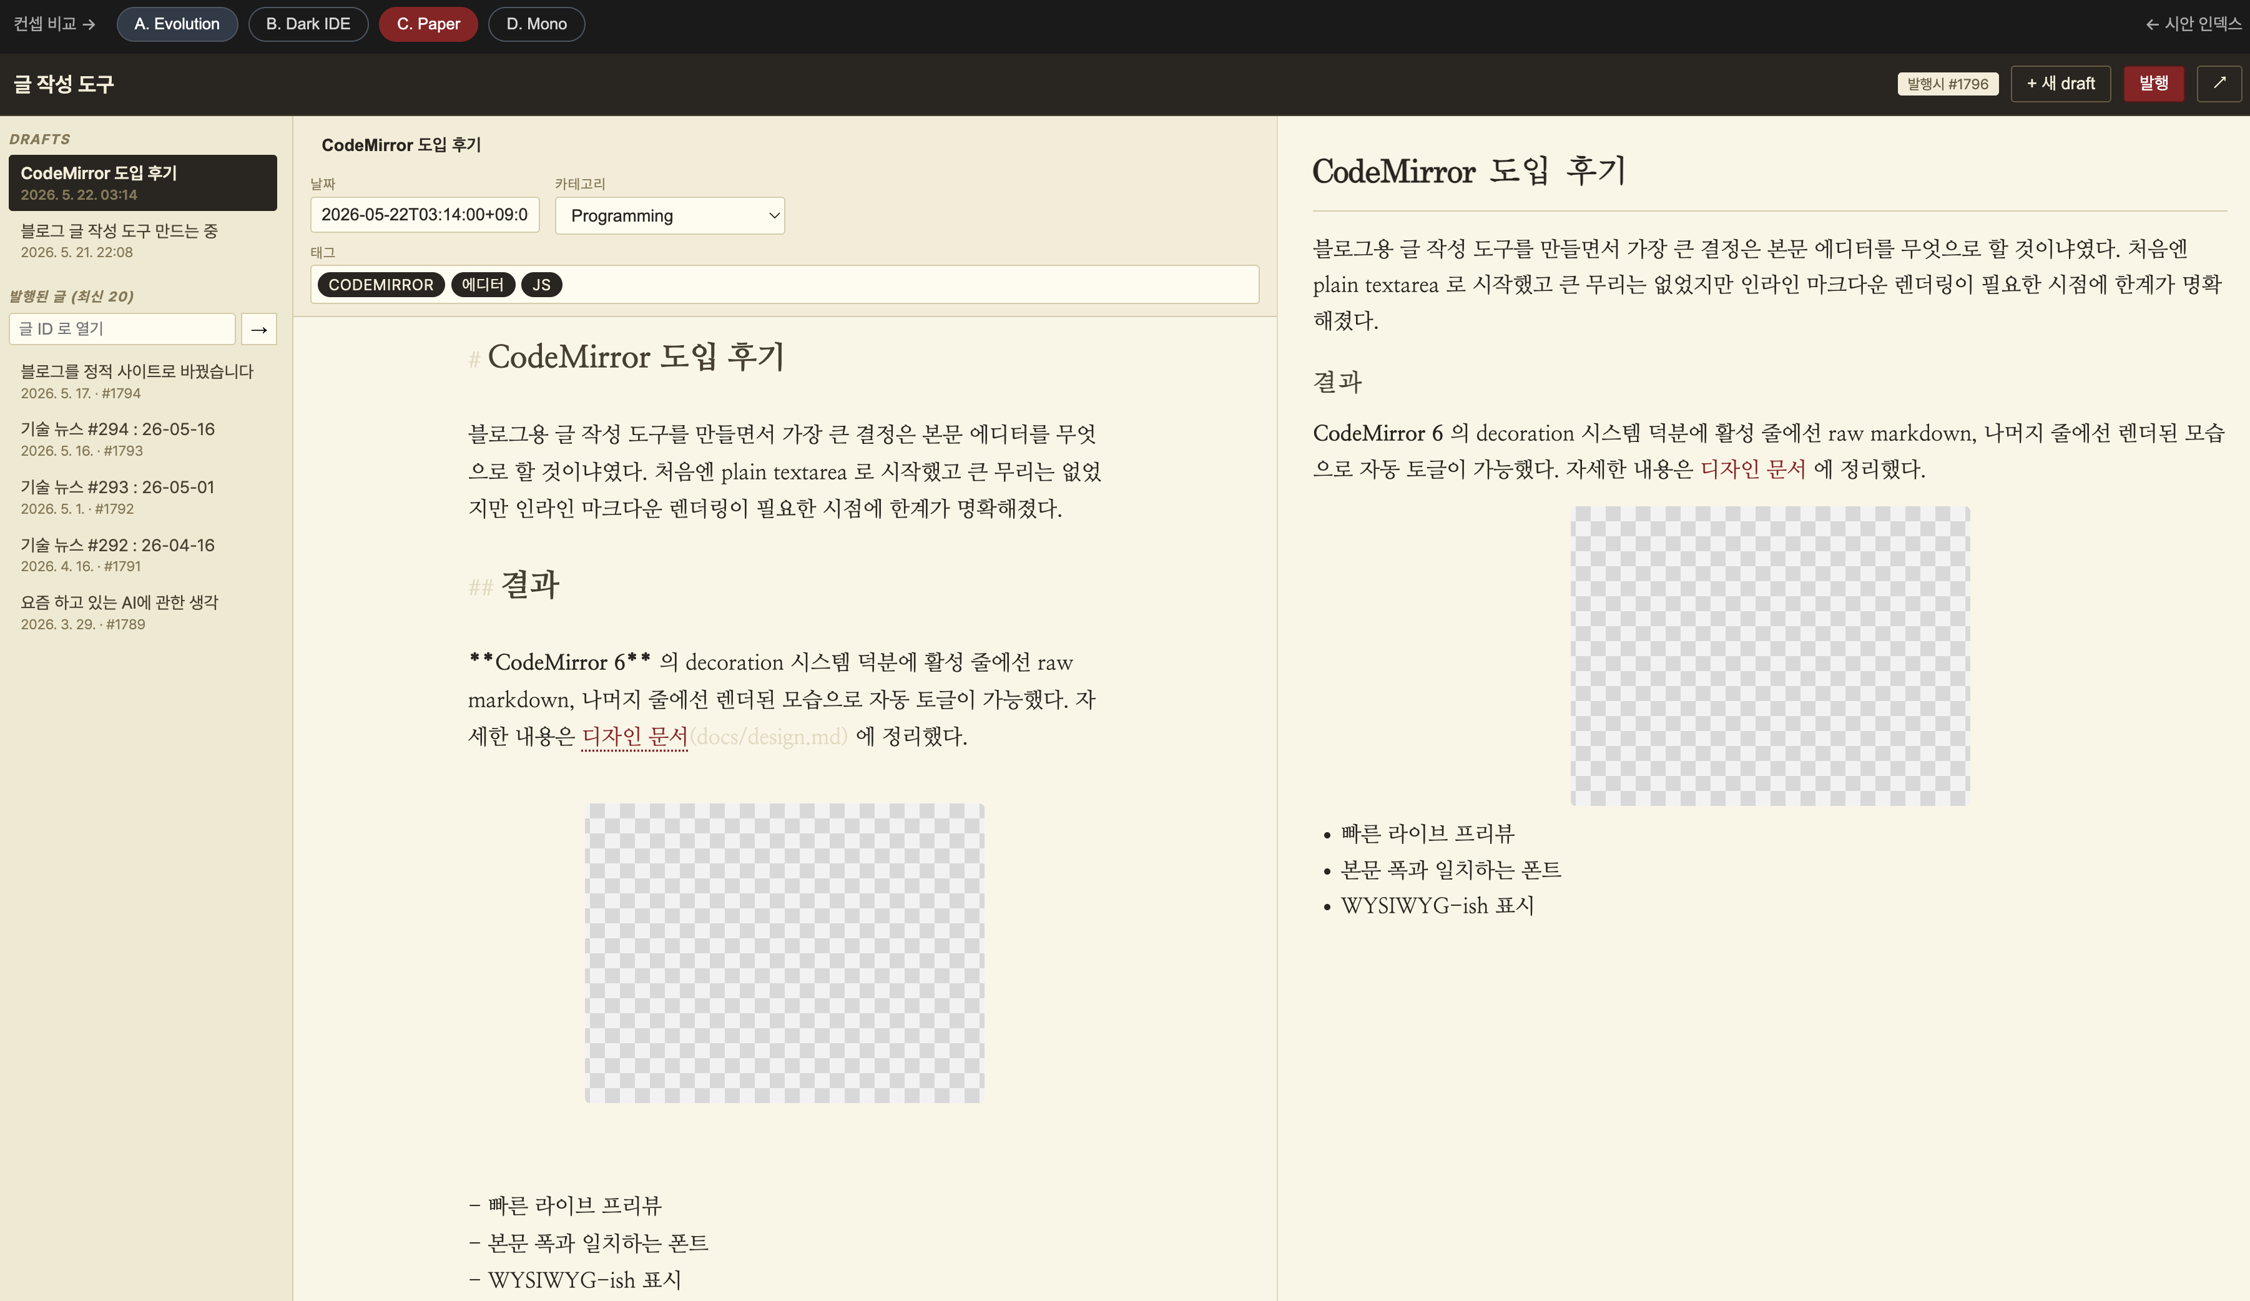Click the **CodeMirror 6** bold text in editor

click(560, 662)
